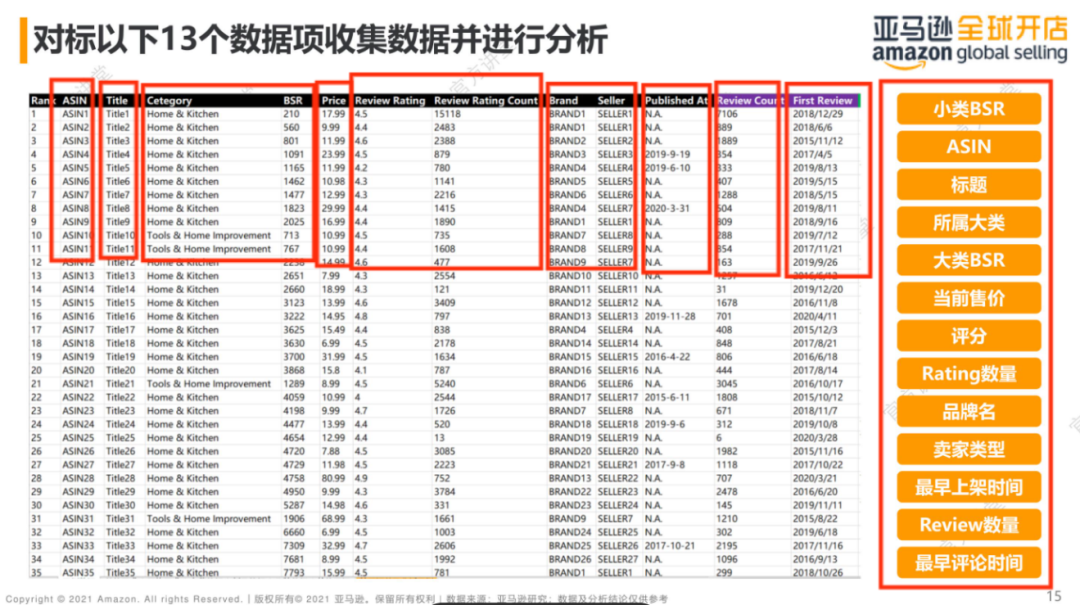The image size is (1080, 605).
Task: Click the 最早上架时间 button
Action: click(x=968, y=487)
